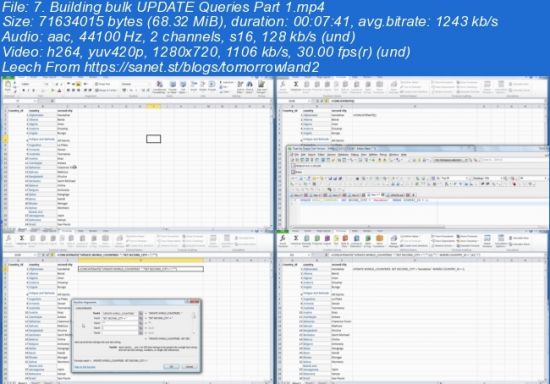The height and width of the screenshot is (384, 550).
Task: Open Database menu in the Toad window
Action: (343, 154)
